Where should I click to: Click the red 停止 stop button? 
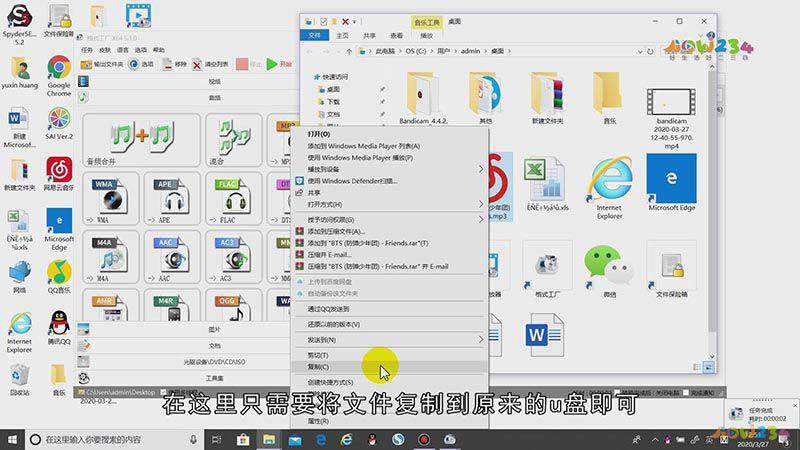click(x=249, y=64)
